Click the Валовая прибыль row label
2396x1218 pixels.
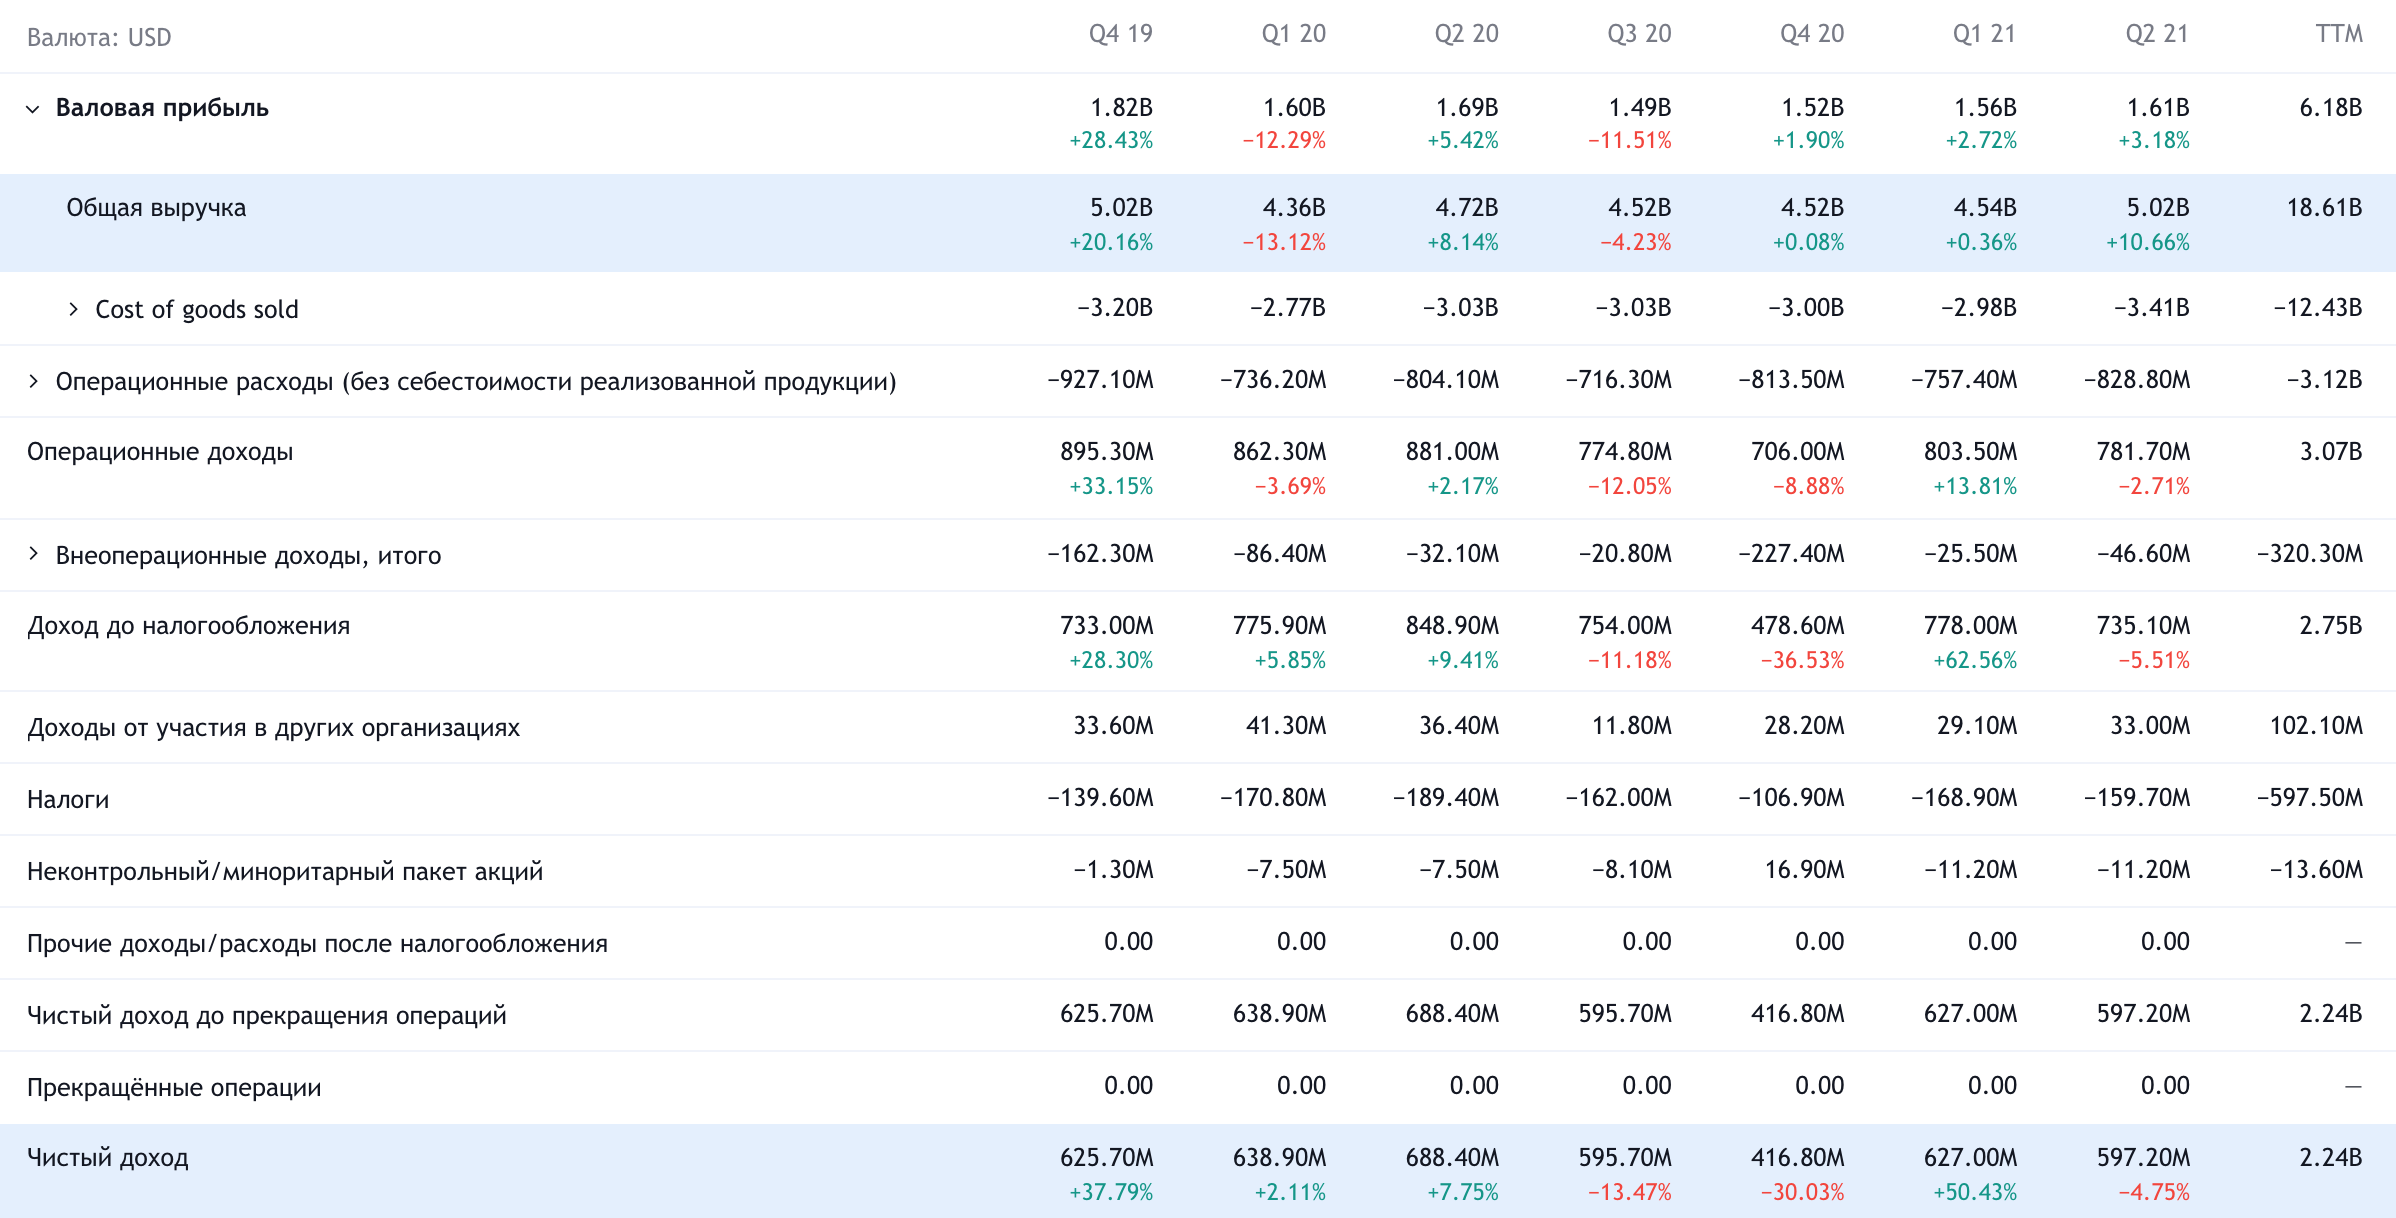(162, 108)
